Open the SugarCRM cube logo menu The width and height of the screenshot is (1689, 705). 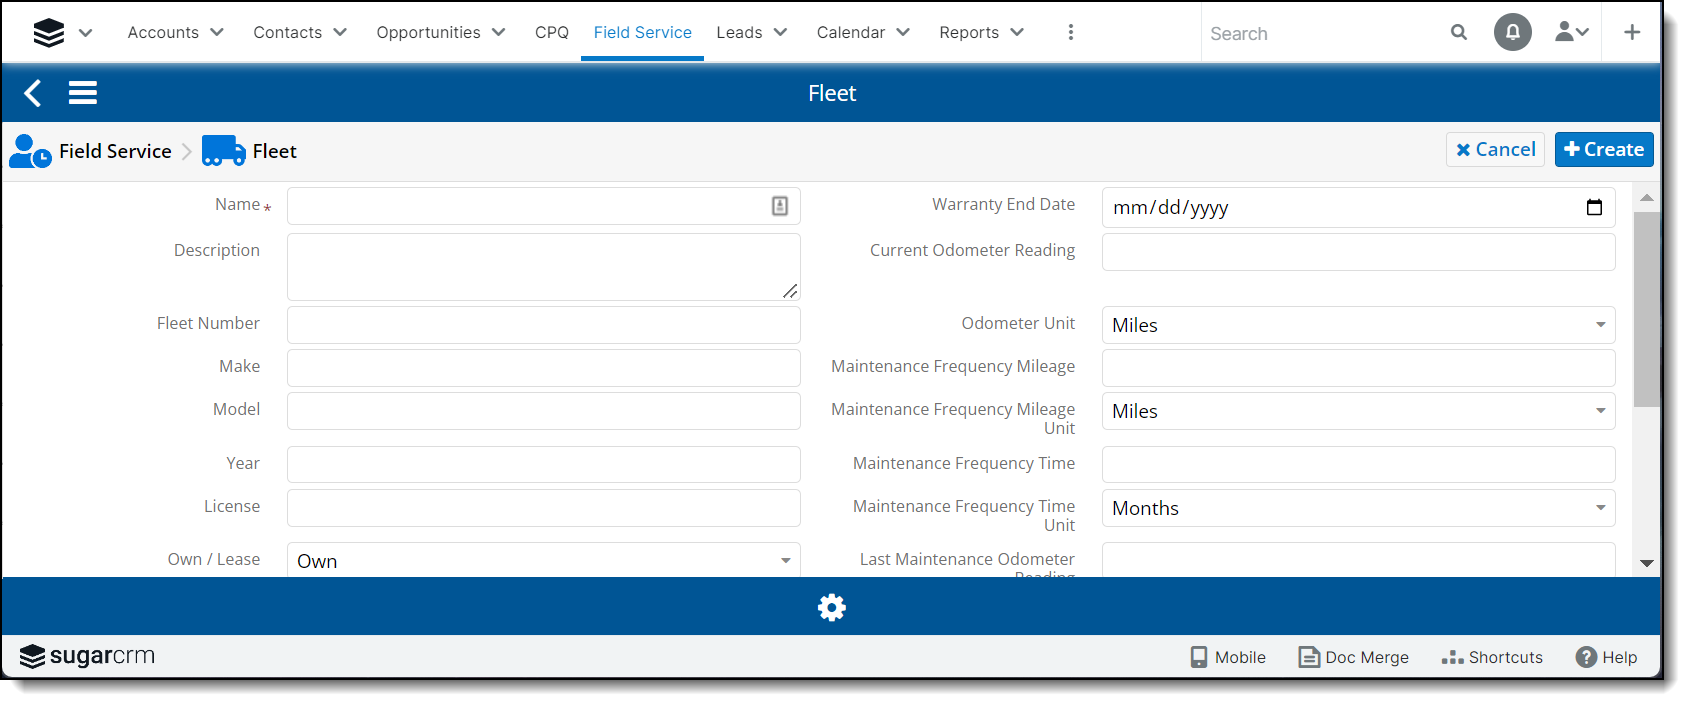48,33
